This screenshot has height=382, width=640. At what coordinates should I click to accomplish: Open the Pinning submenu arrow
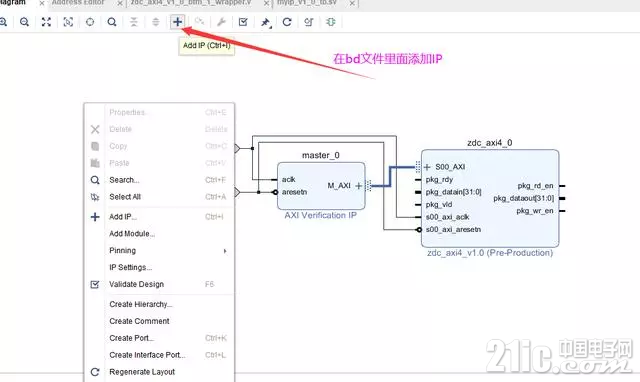[x=225, y=251]
